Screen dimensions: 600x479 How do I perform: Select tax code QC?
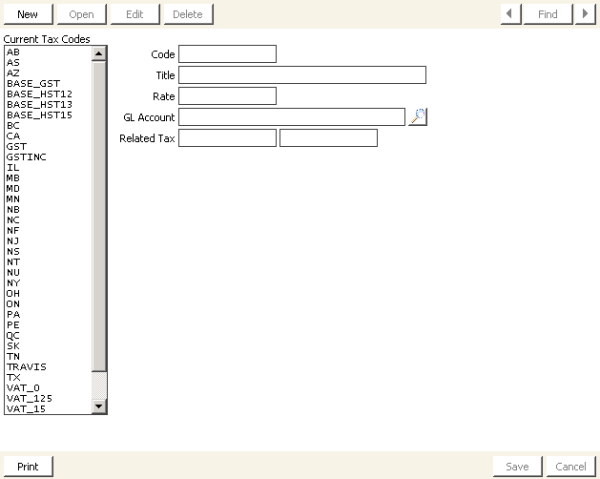coord(48,336)
